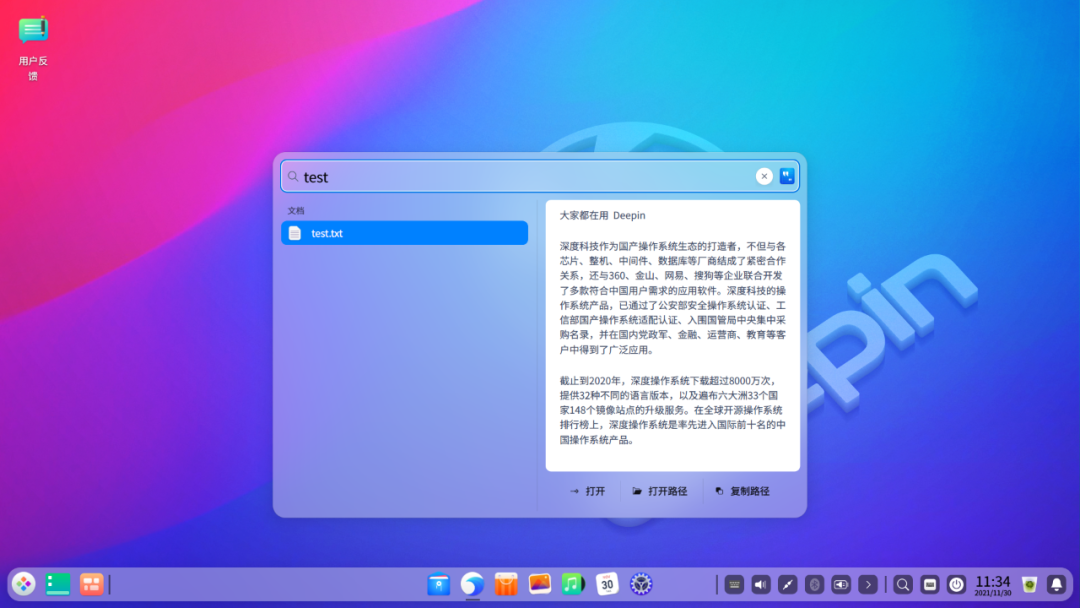1080x608 pixels.
Task: Click the preview heading 大家都在用 Deepin
Action: [x=602, y=216]
